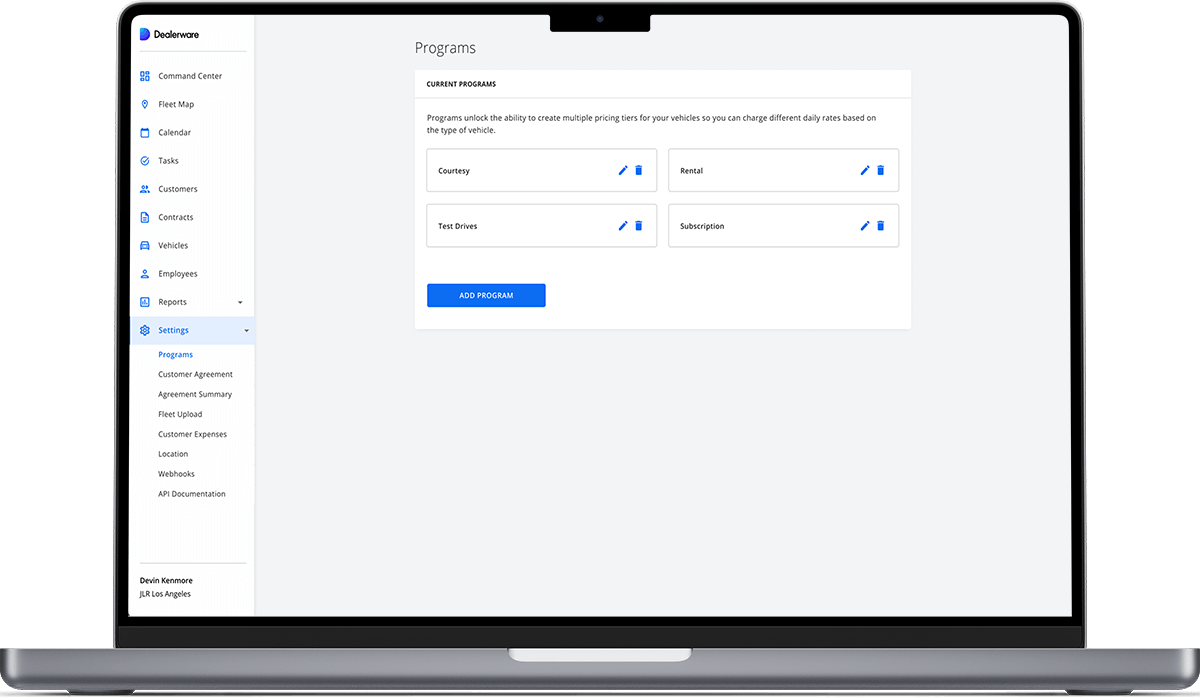
Task: Open the Calendar menu item
Action: [174, 132]
